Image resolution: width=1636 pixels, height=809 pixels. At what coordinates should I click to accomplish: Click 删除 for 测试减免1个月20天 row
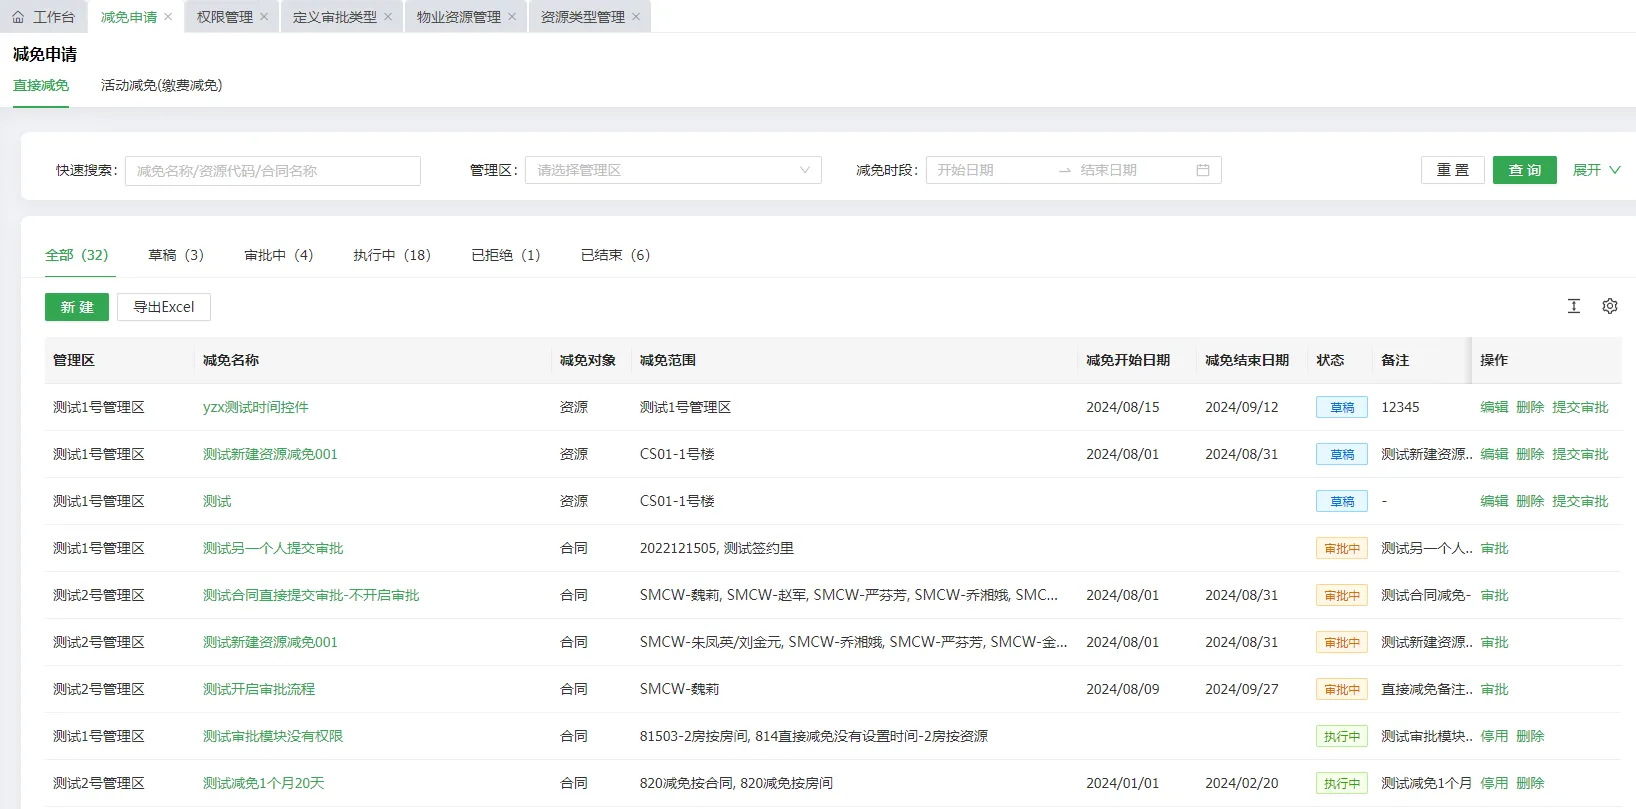[1530, 783]
